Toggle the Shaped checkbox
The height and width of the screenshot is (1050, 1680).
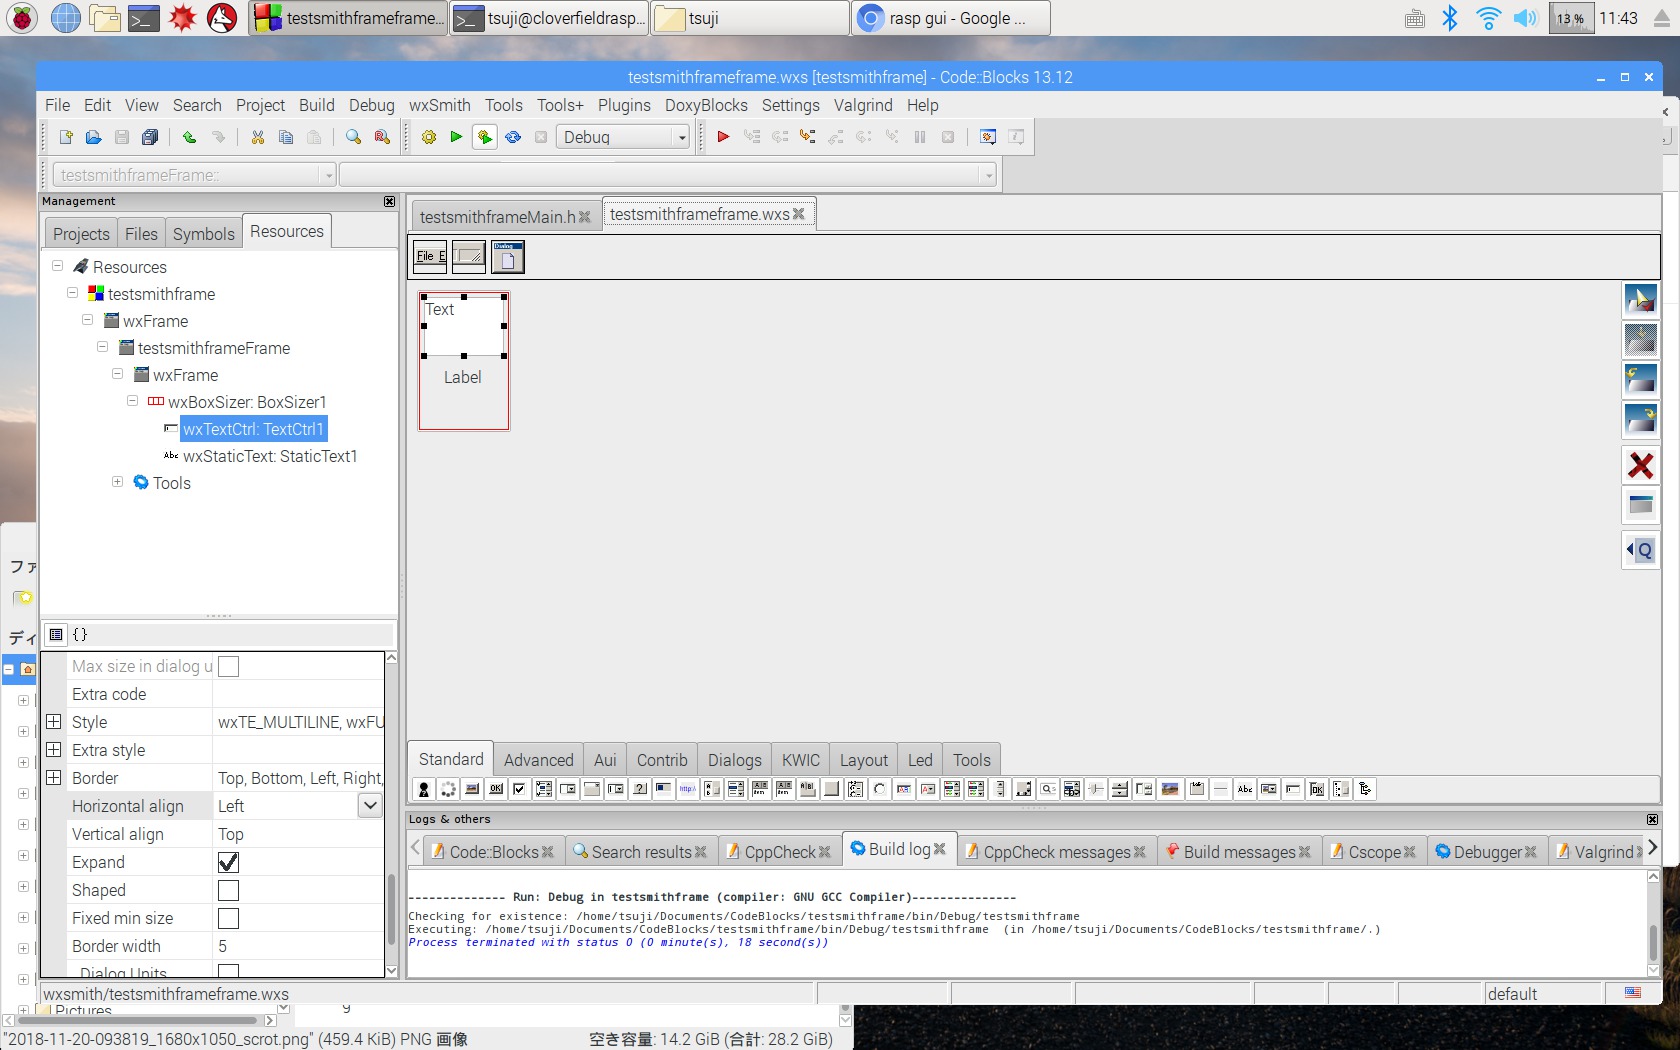pyautogui.click(x=228, y=890)
